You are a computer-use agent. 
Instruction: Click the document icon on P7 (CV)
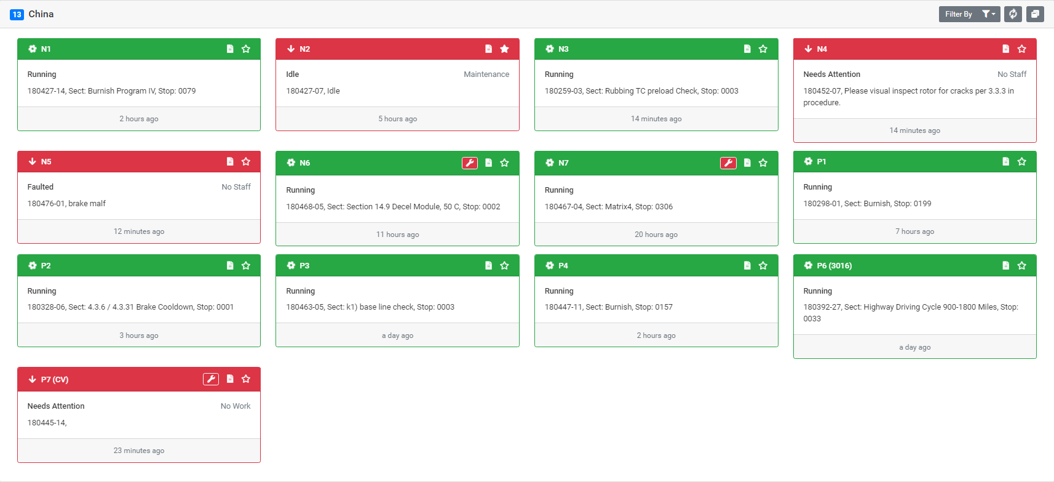click(230, 379)
